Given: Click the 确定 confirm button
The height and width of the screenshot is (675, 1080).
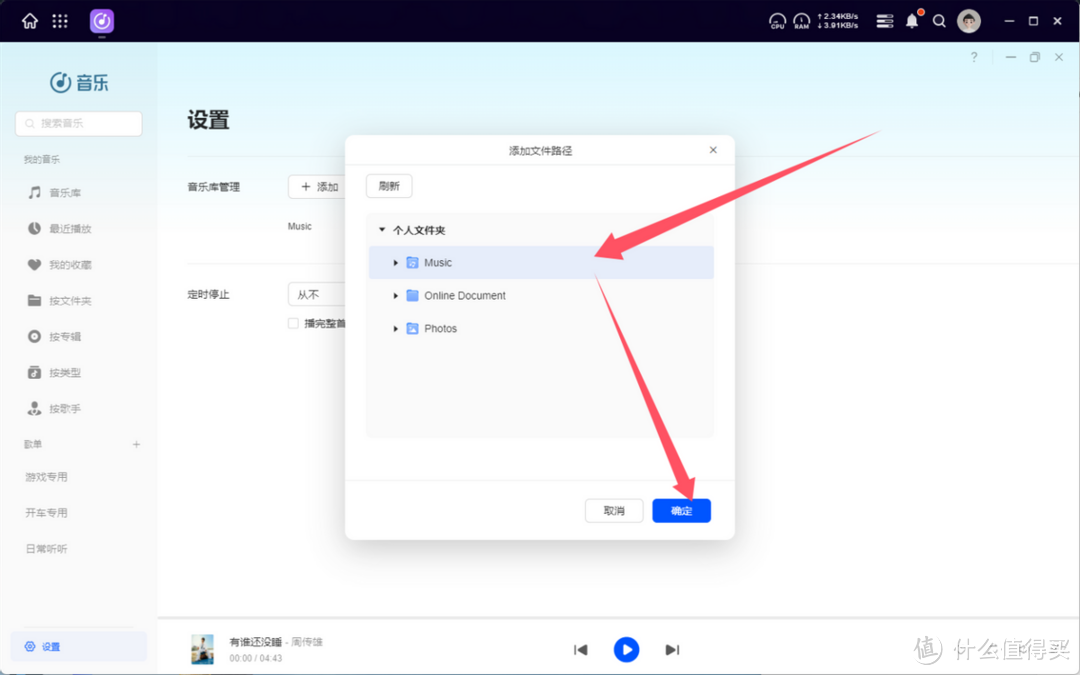Looking at the screenshot, I should click(681, 510).
